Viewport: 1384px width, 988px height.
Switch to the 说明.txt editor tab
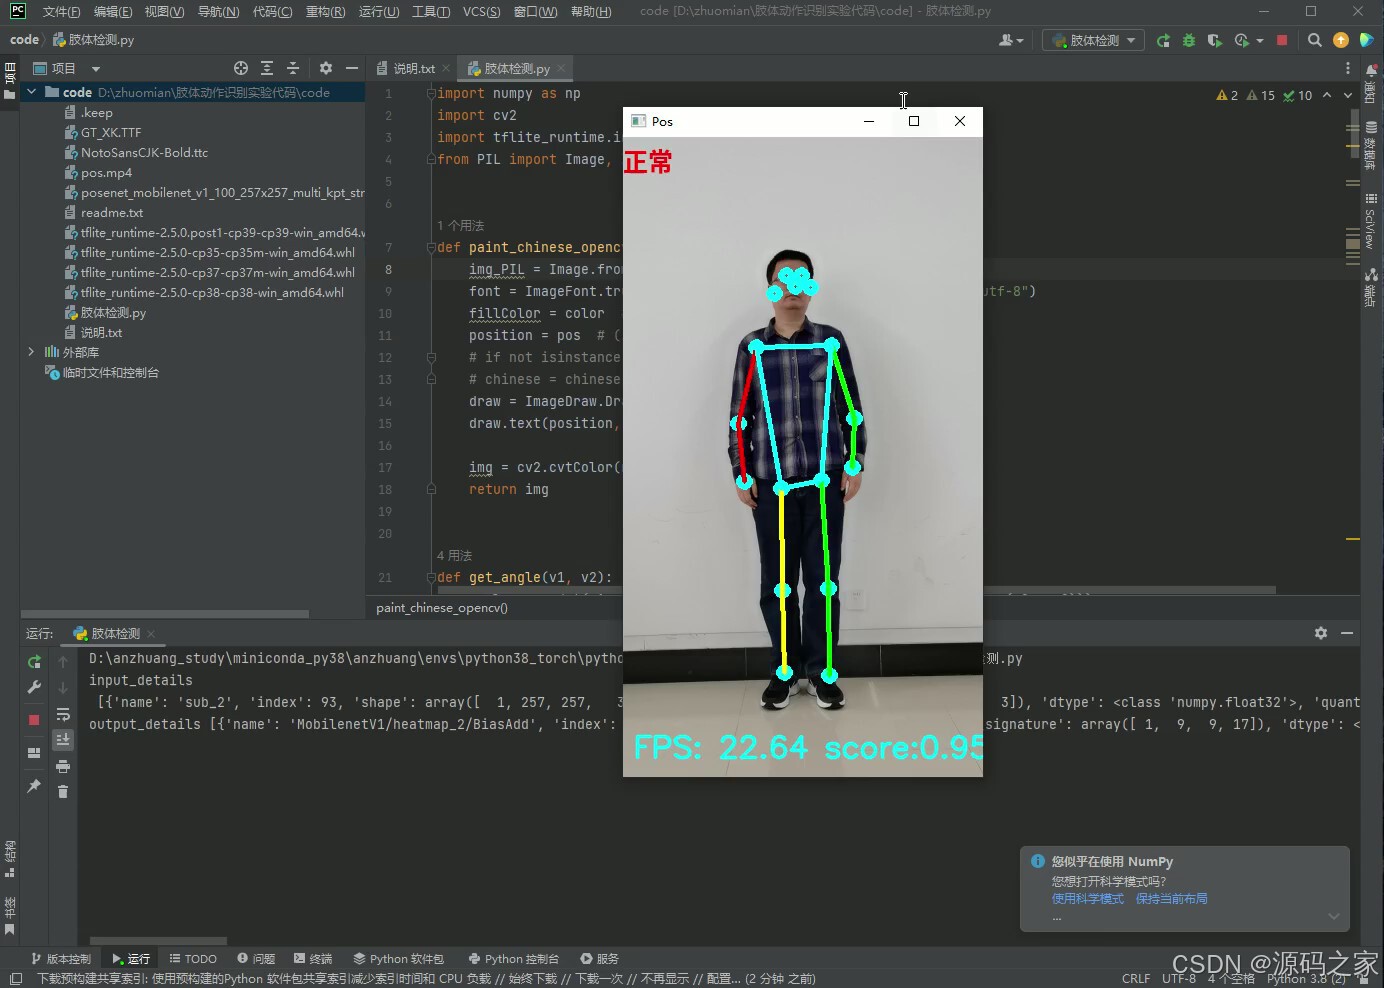pyautogui.click(x=413, y=68)
